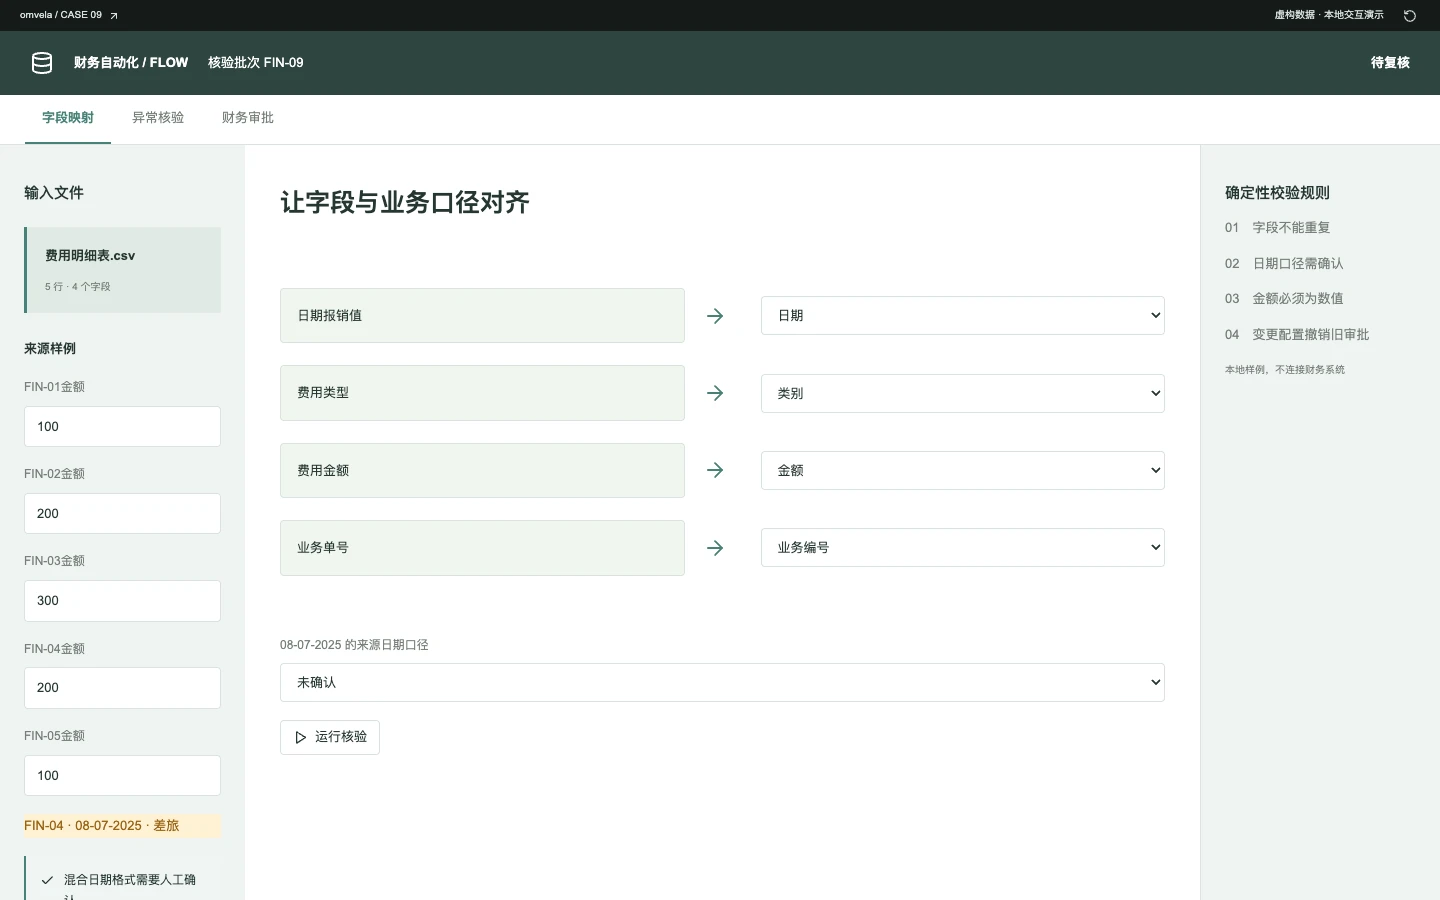Open the 类别 target field dropdown

(963, 393)
